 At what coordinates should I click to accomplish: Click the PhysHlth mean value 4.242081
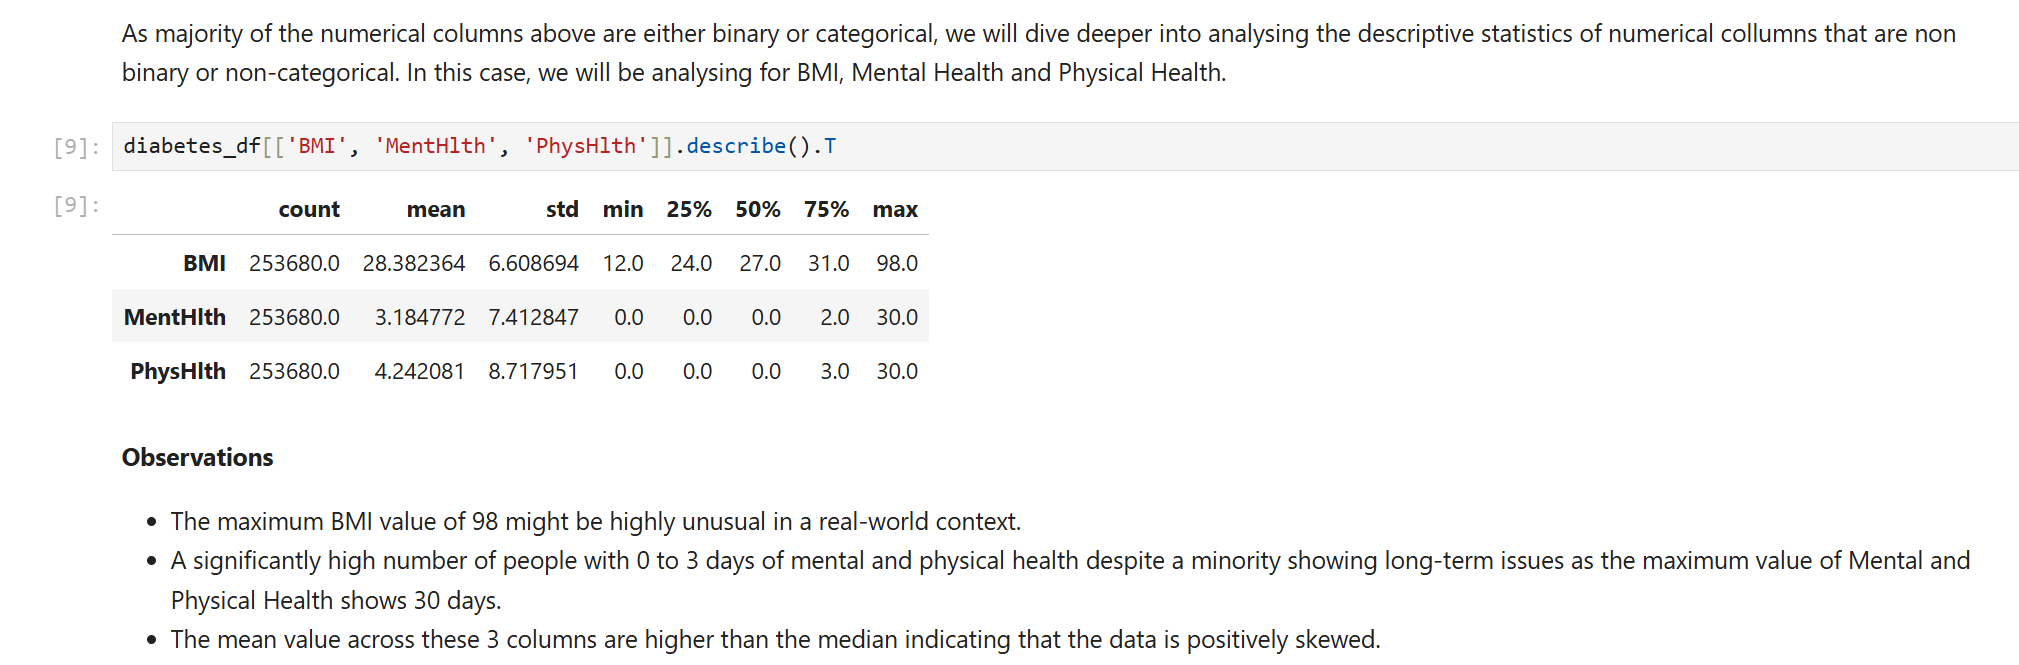[x=420, y=371]
